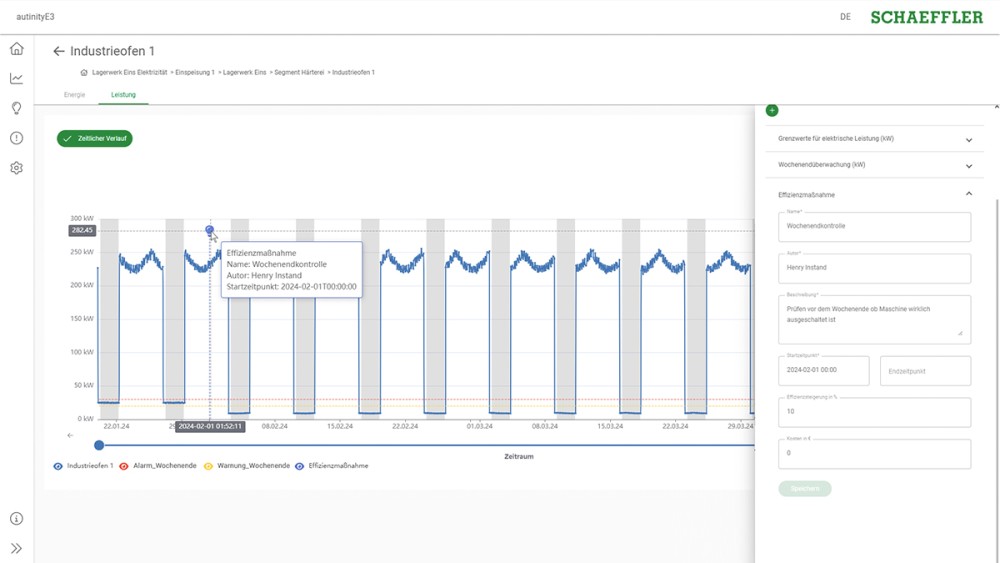Click the Zeitraum slider handle
The image size is (1000, 563).
(99, 445)
